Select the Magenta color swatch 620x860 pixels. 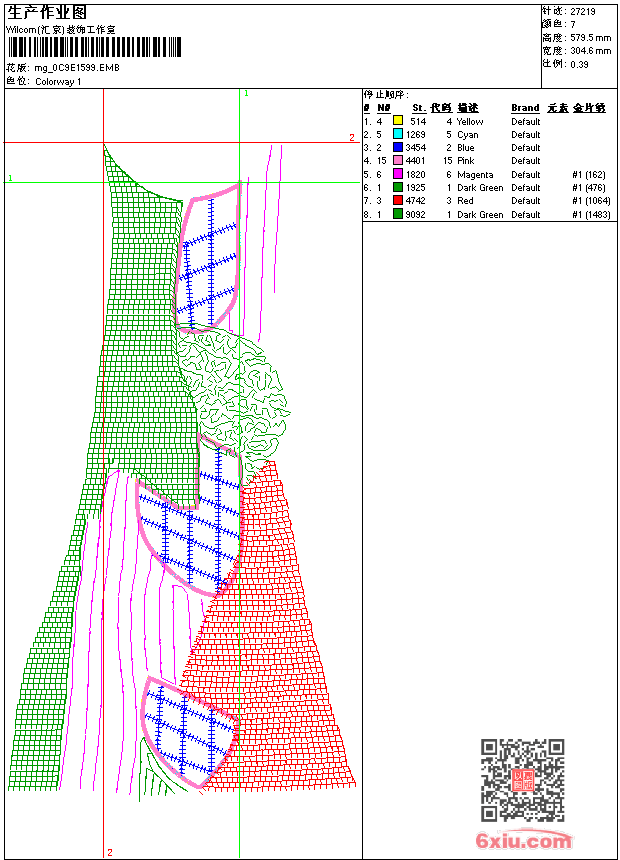[x=397, y=174]
